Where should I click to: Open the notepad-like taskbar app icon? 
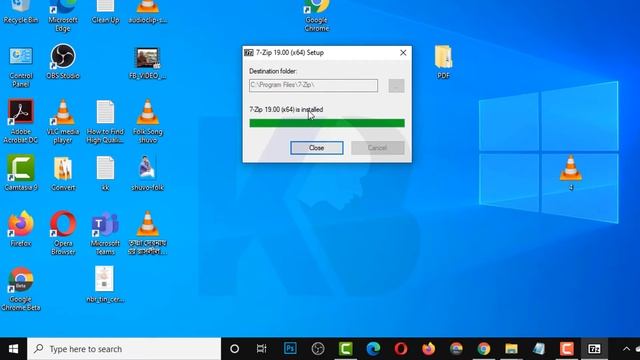[539, 349]
